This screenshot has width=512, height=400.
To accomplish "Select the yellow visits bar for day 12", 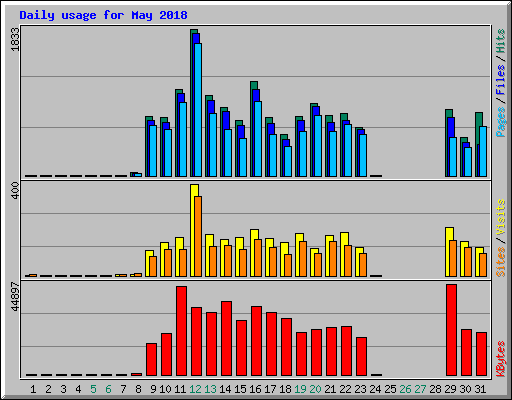I will tap(193, 230).
